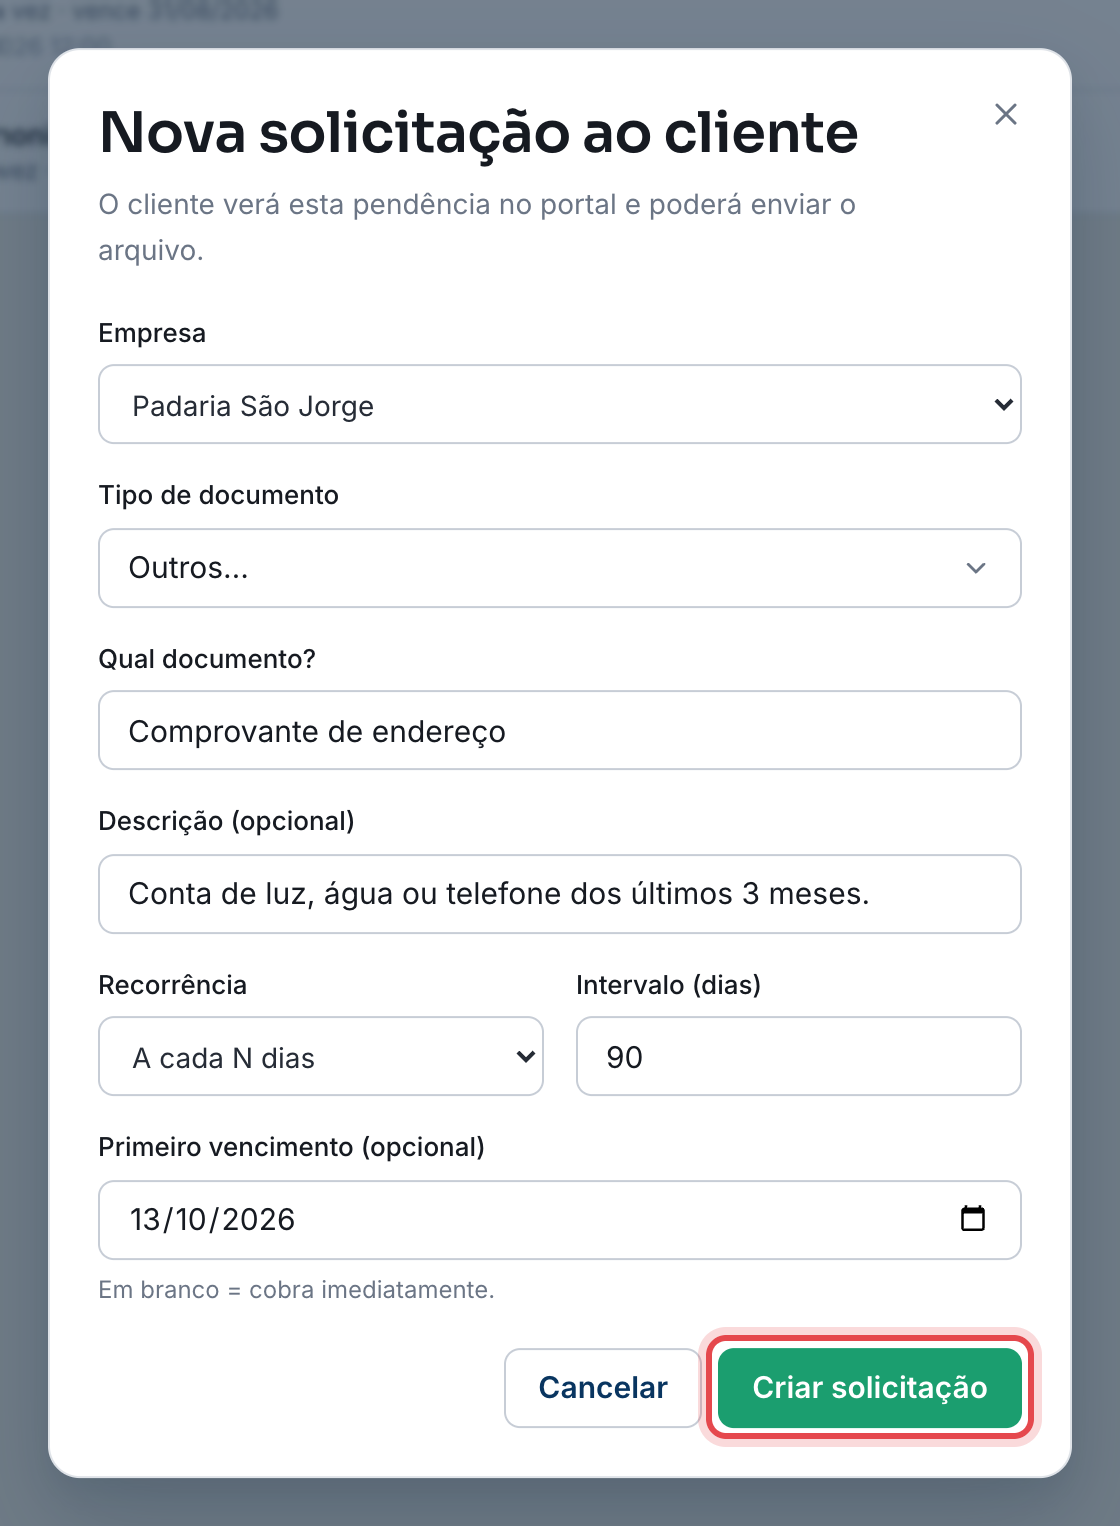This screenshot has height=1526, width=1120.
Task: Click the Qual documento? label
Action: click(x=207, y=659)
